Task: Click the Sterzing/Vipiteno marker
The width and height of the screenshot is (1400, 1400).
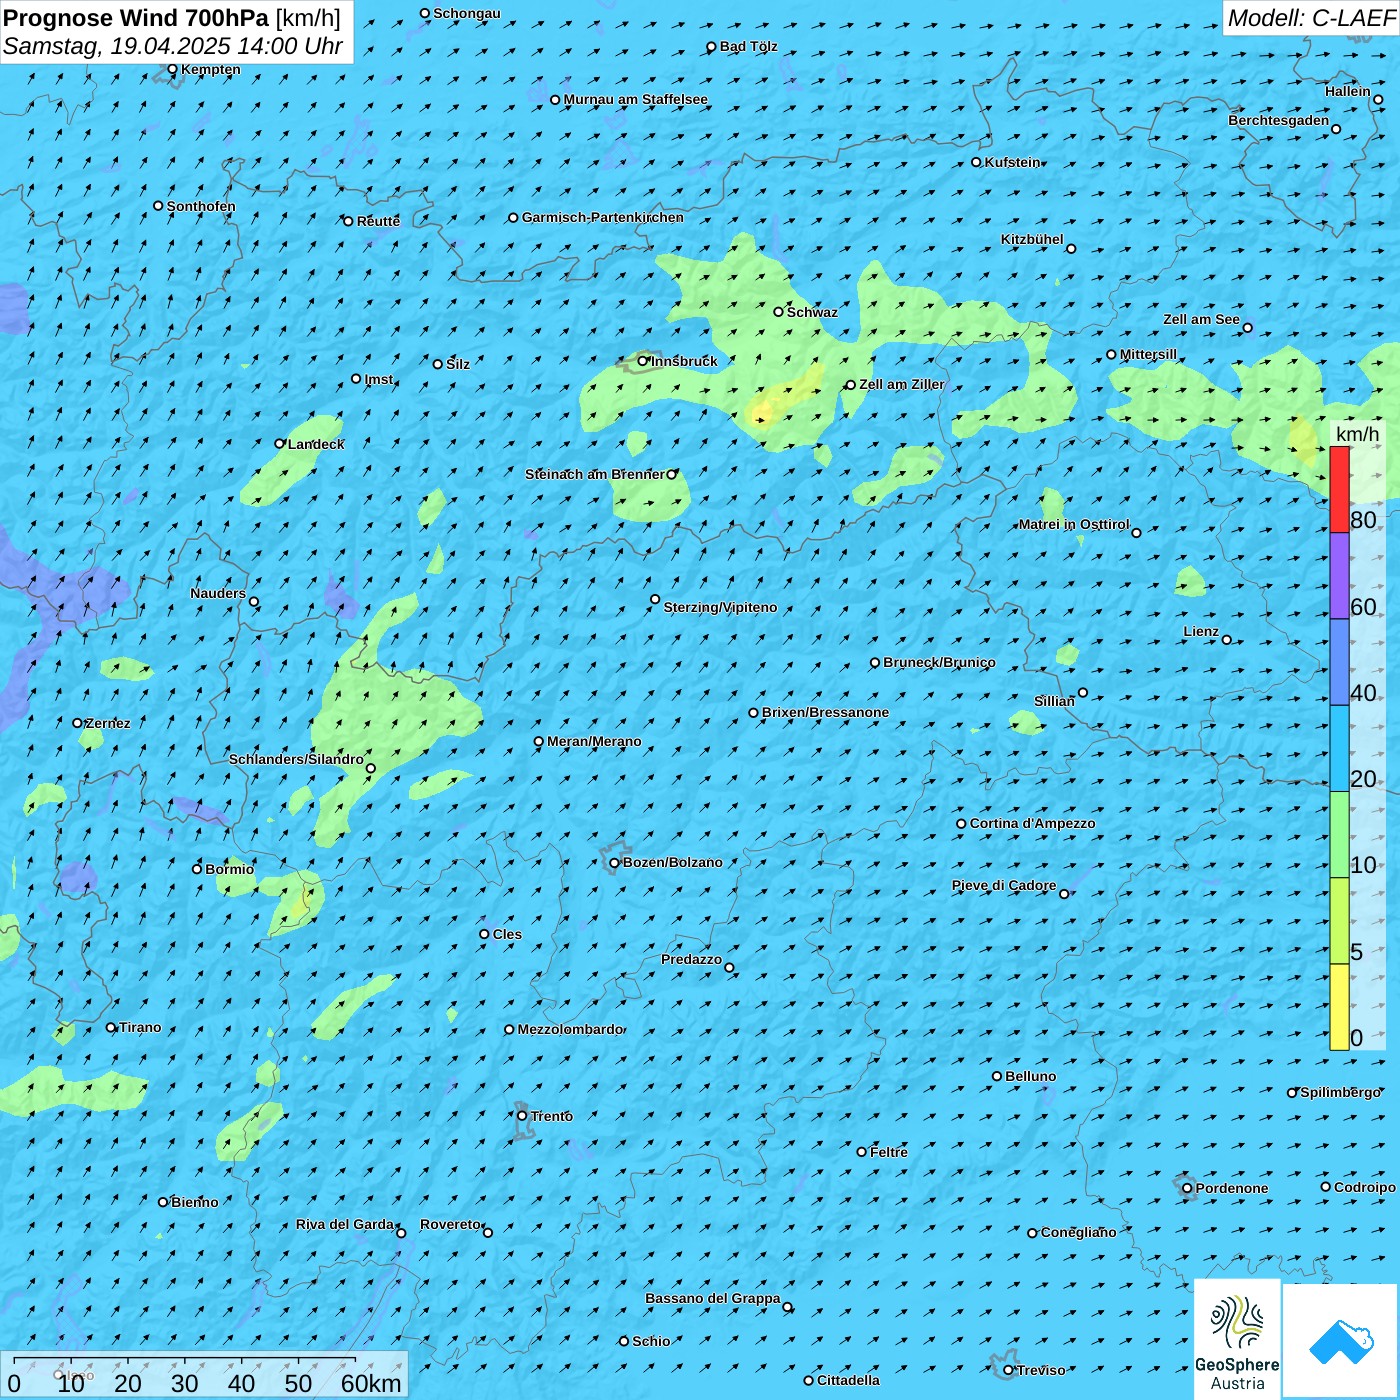Action: point(655,600)
